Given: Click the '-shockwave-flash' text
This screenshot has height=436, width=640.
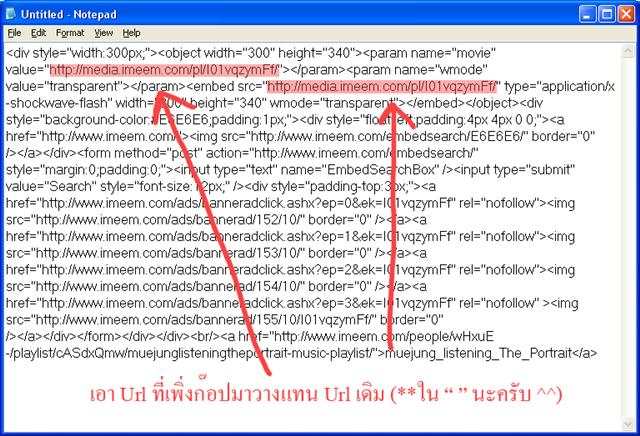Looking at the screenshot, I should pos(59,103).
